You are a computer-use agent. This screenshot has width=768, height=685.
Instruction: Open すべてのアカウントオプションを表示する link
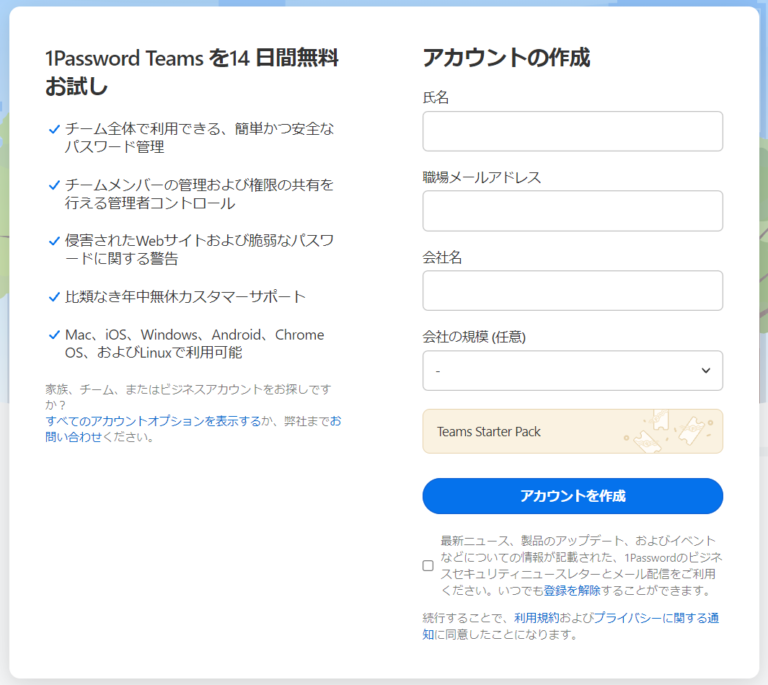pos(153,421)
